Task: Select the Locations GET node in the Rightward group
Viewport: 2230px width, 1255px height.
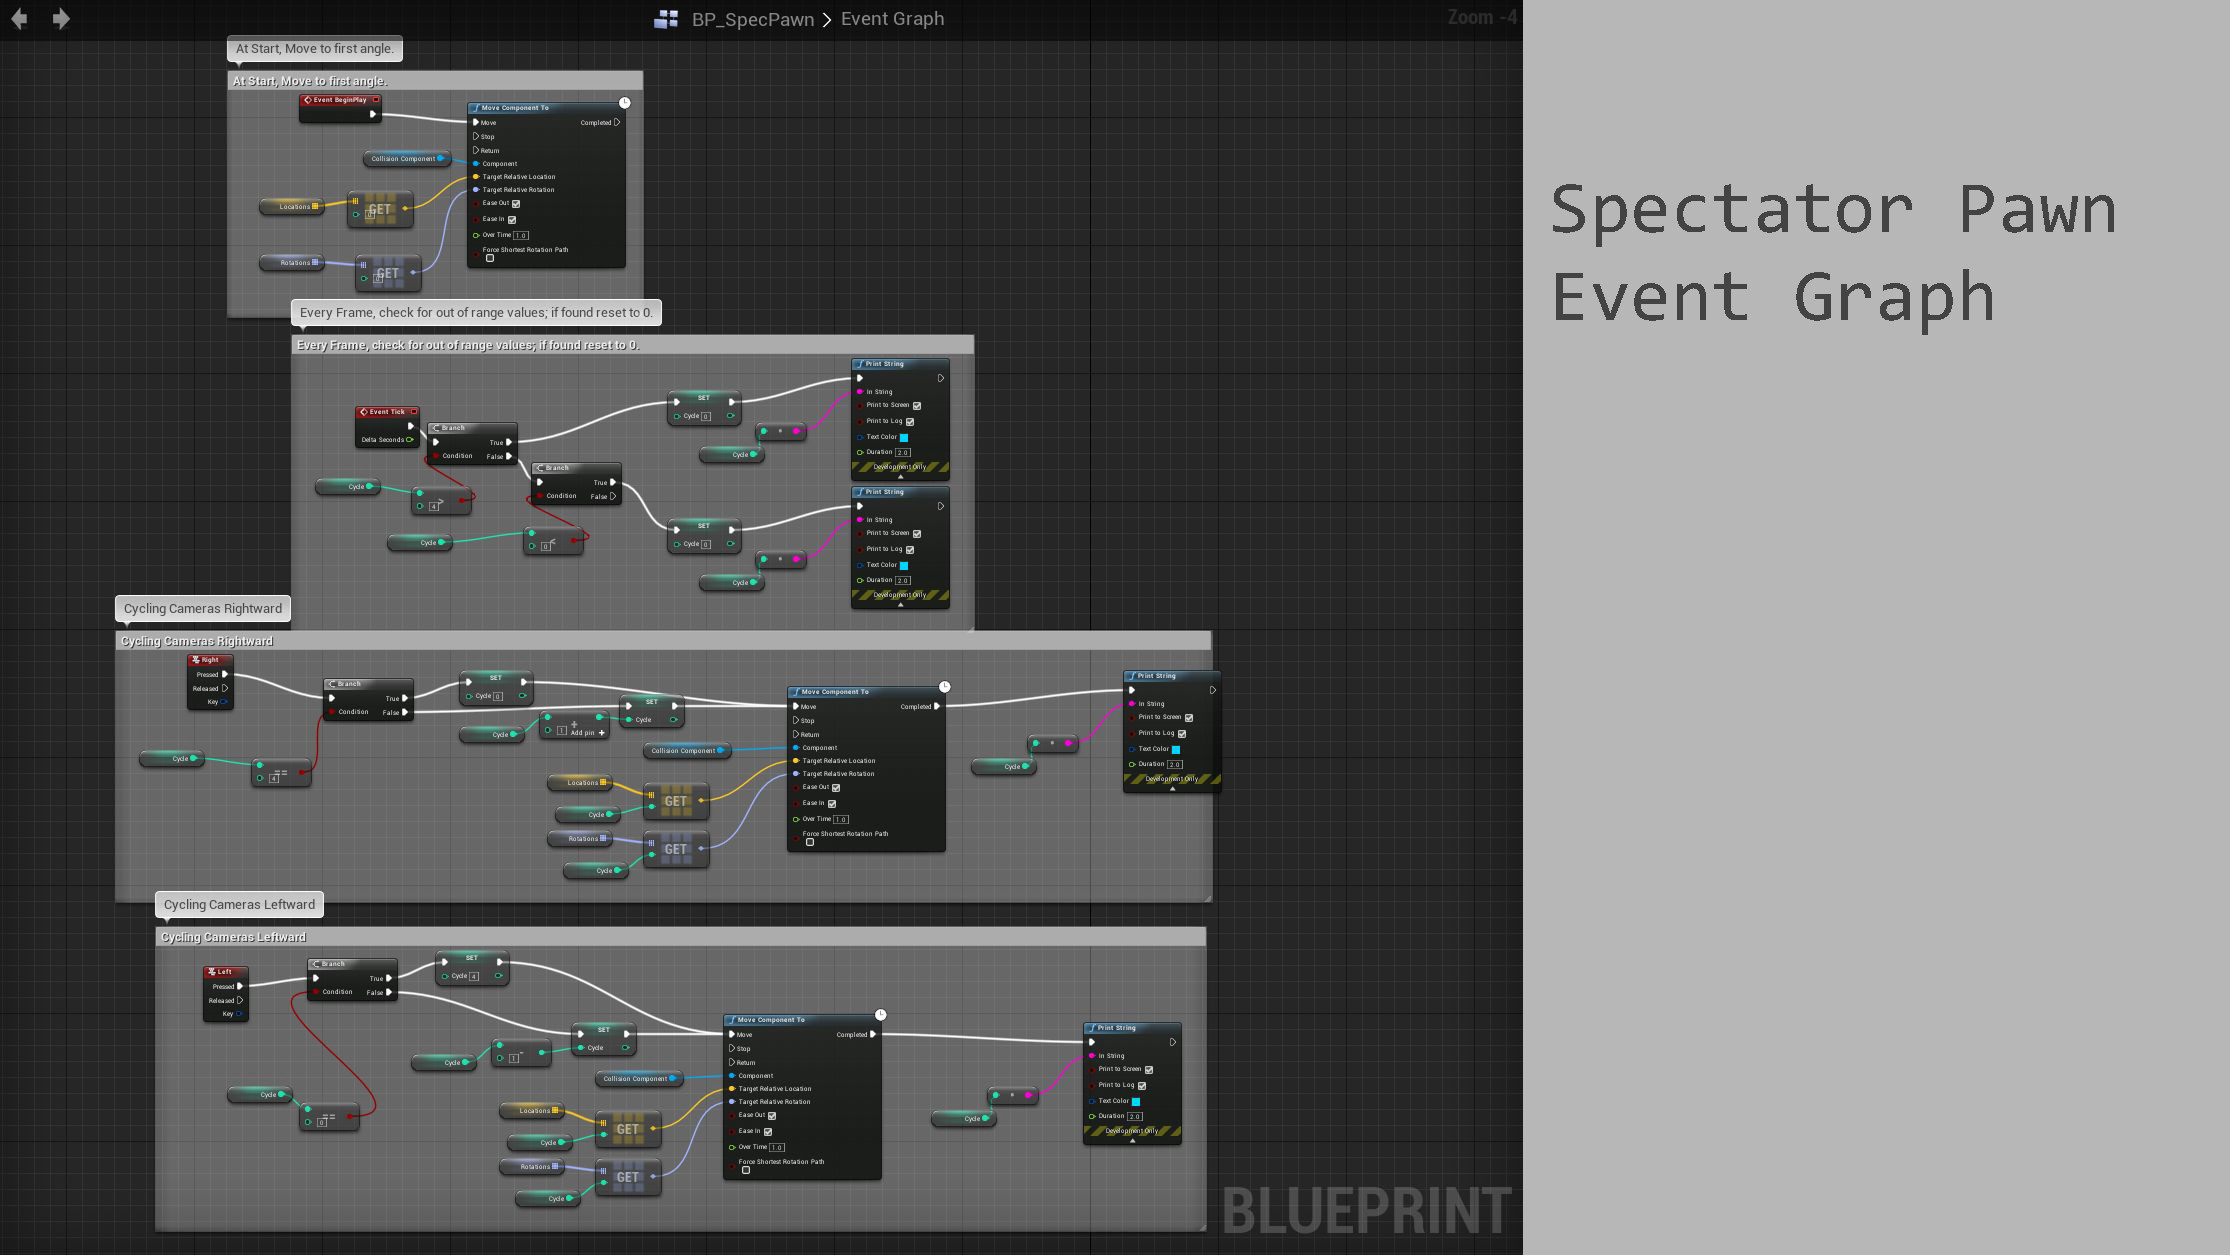Action: pos(676,801)
